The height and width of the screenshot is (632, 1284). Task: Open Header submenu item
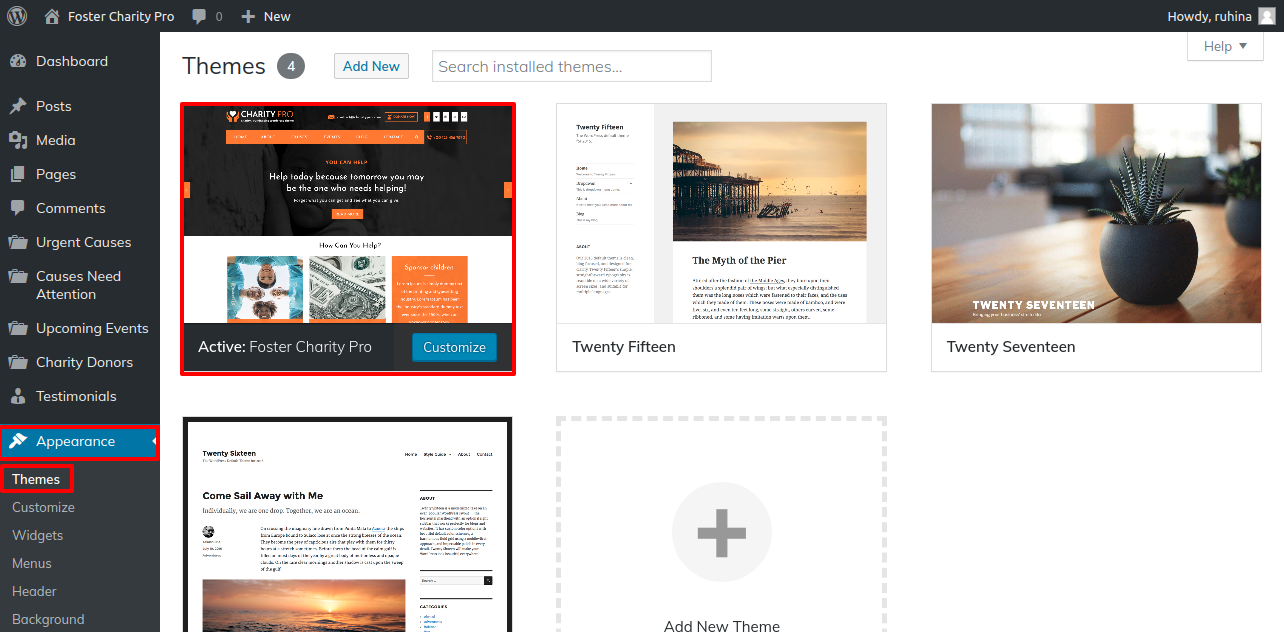(34, 591)
